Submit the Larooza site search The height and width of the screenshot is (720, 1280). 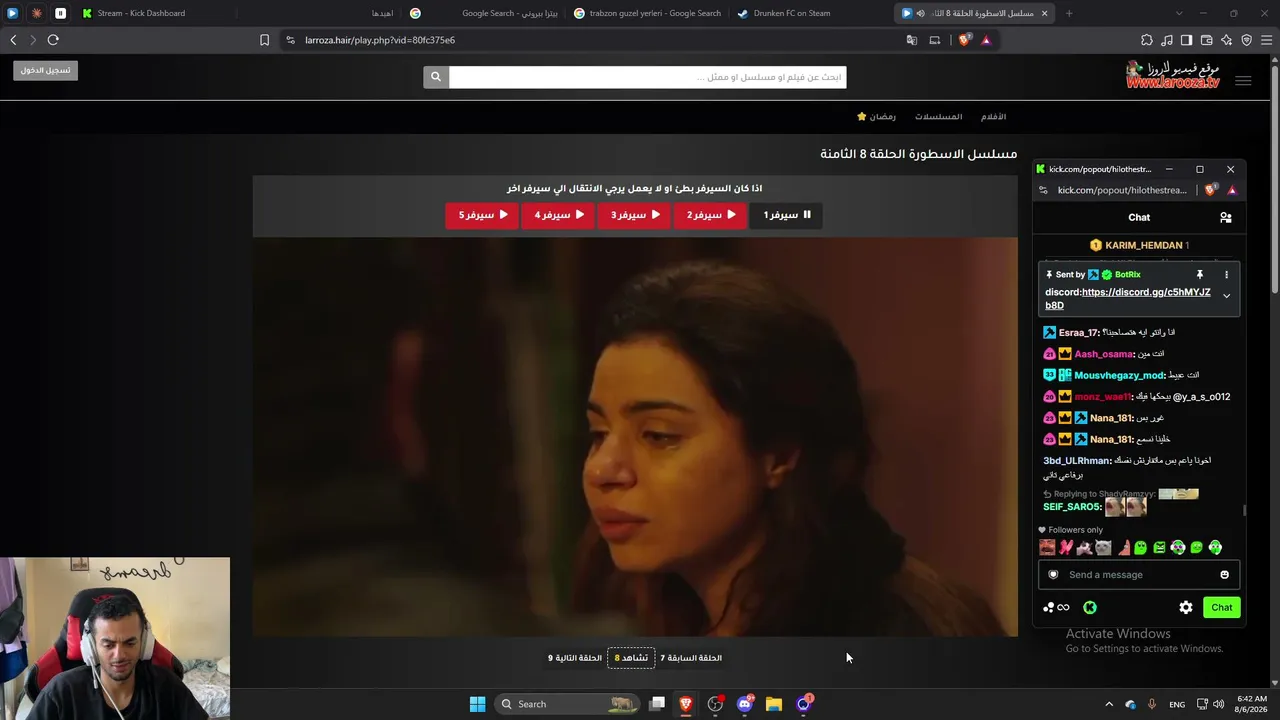436,77
